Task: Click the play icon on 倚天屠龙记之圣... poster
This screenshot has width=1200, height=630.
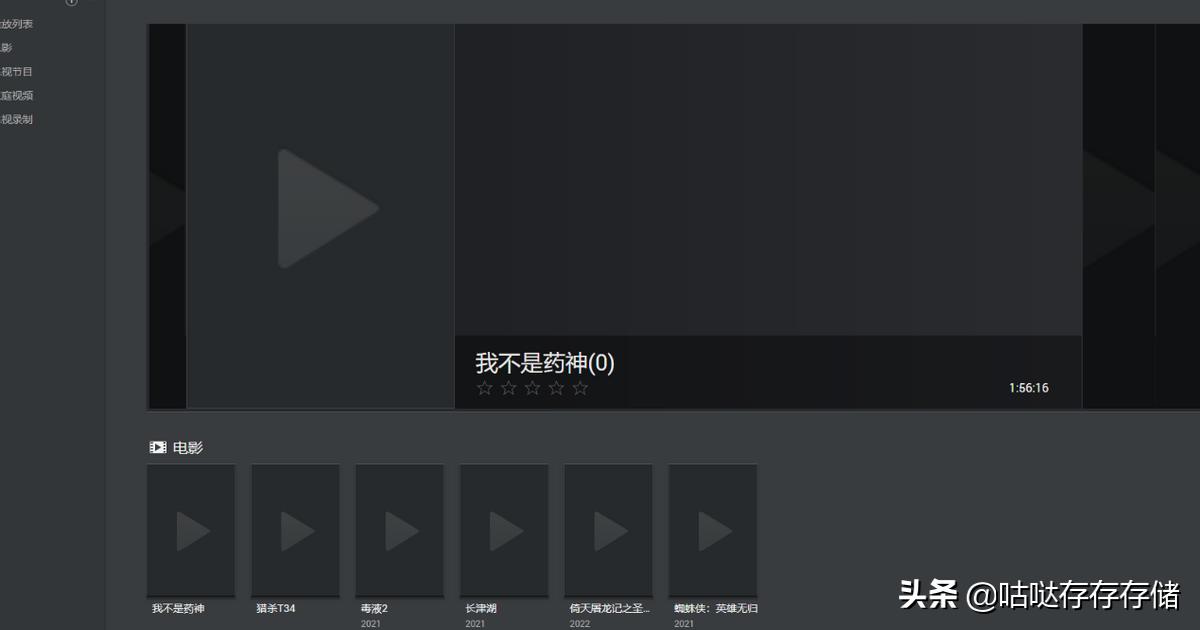Action: (608, 530)
